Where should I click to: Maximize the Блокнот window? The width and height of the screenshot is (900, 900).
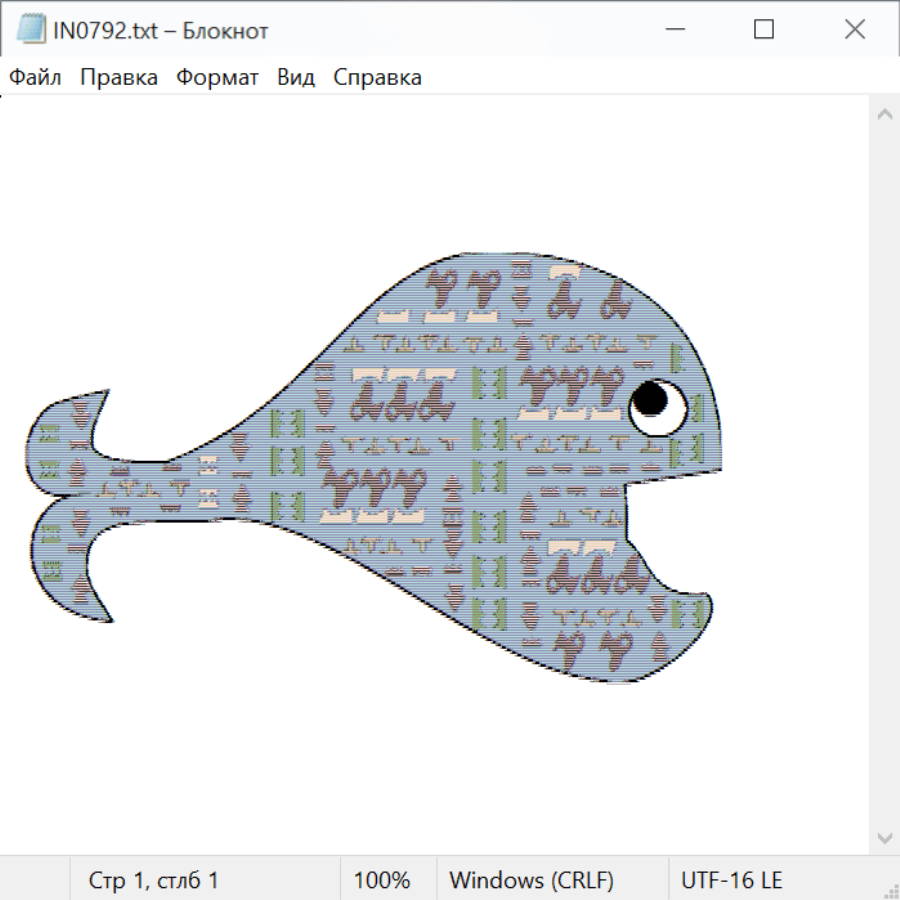click(x=763, y=30)
